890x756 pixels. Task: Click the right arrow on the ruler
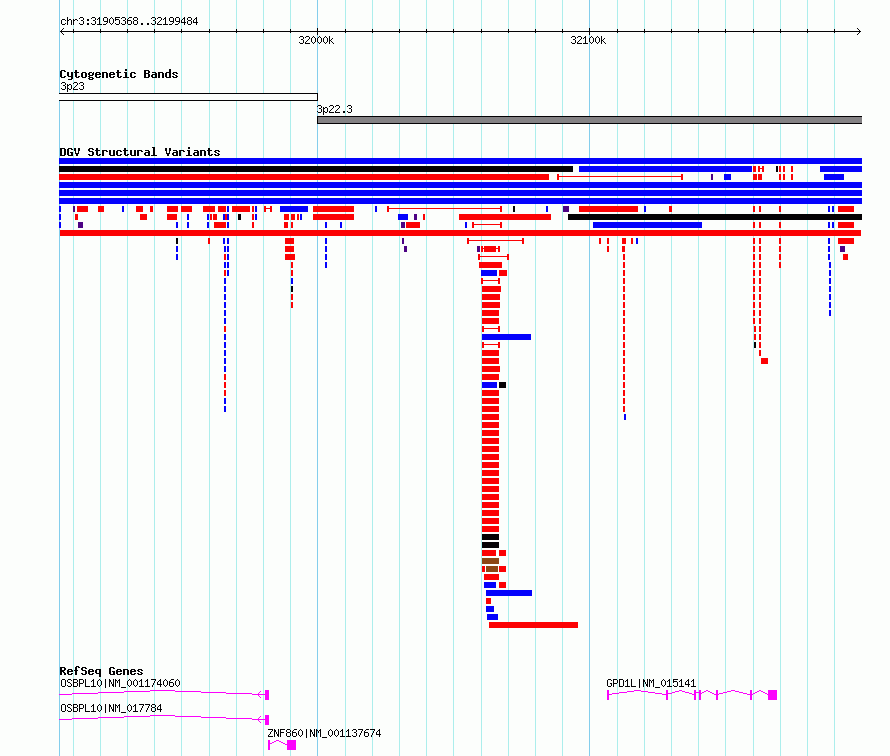click(x=859, y=32)
